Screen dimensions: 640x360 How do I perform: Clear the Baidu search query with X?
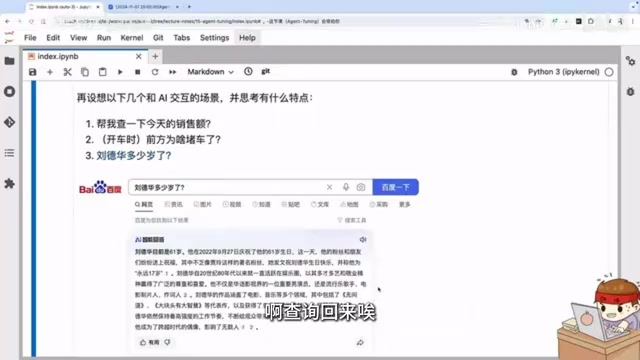[x=329, y=187]
